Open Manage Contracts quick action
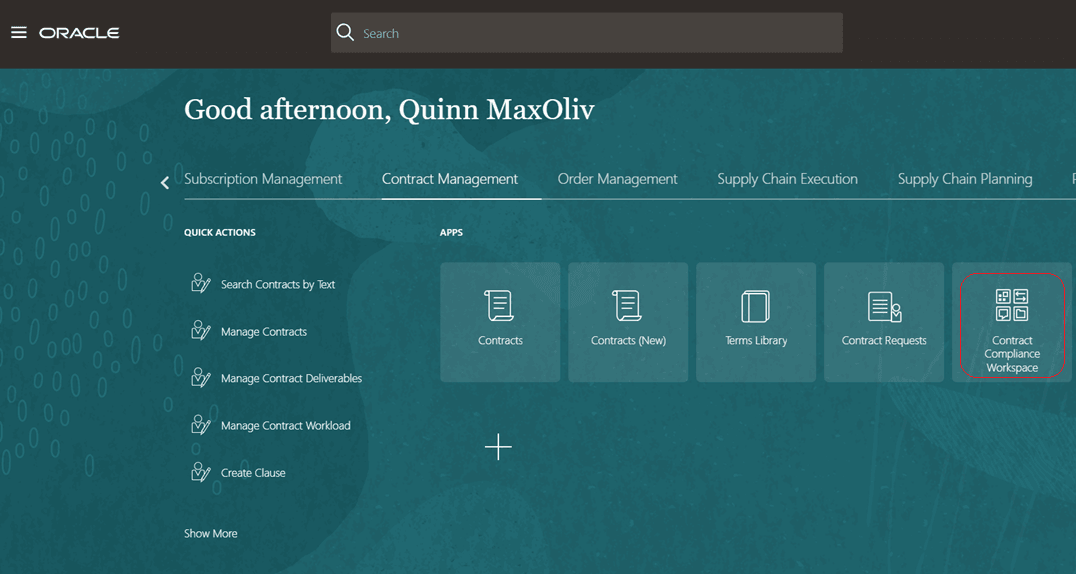The height and width of the screenshot is (574, 1076). (264, 332)
